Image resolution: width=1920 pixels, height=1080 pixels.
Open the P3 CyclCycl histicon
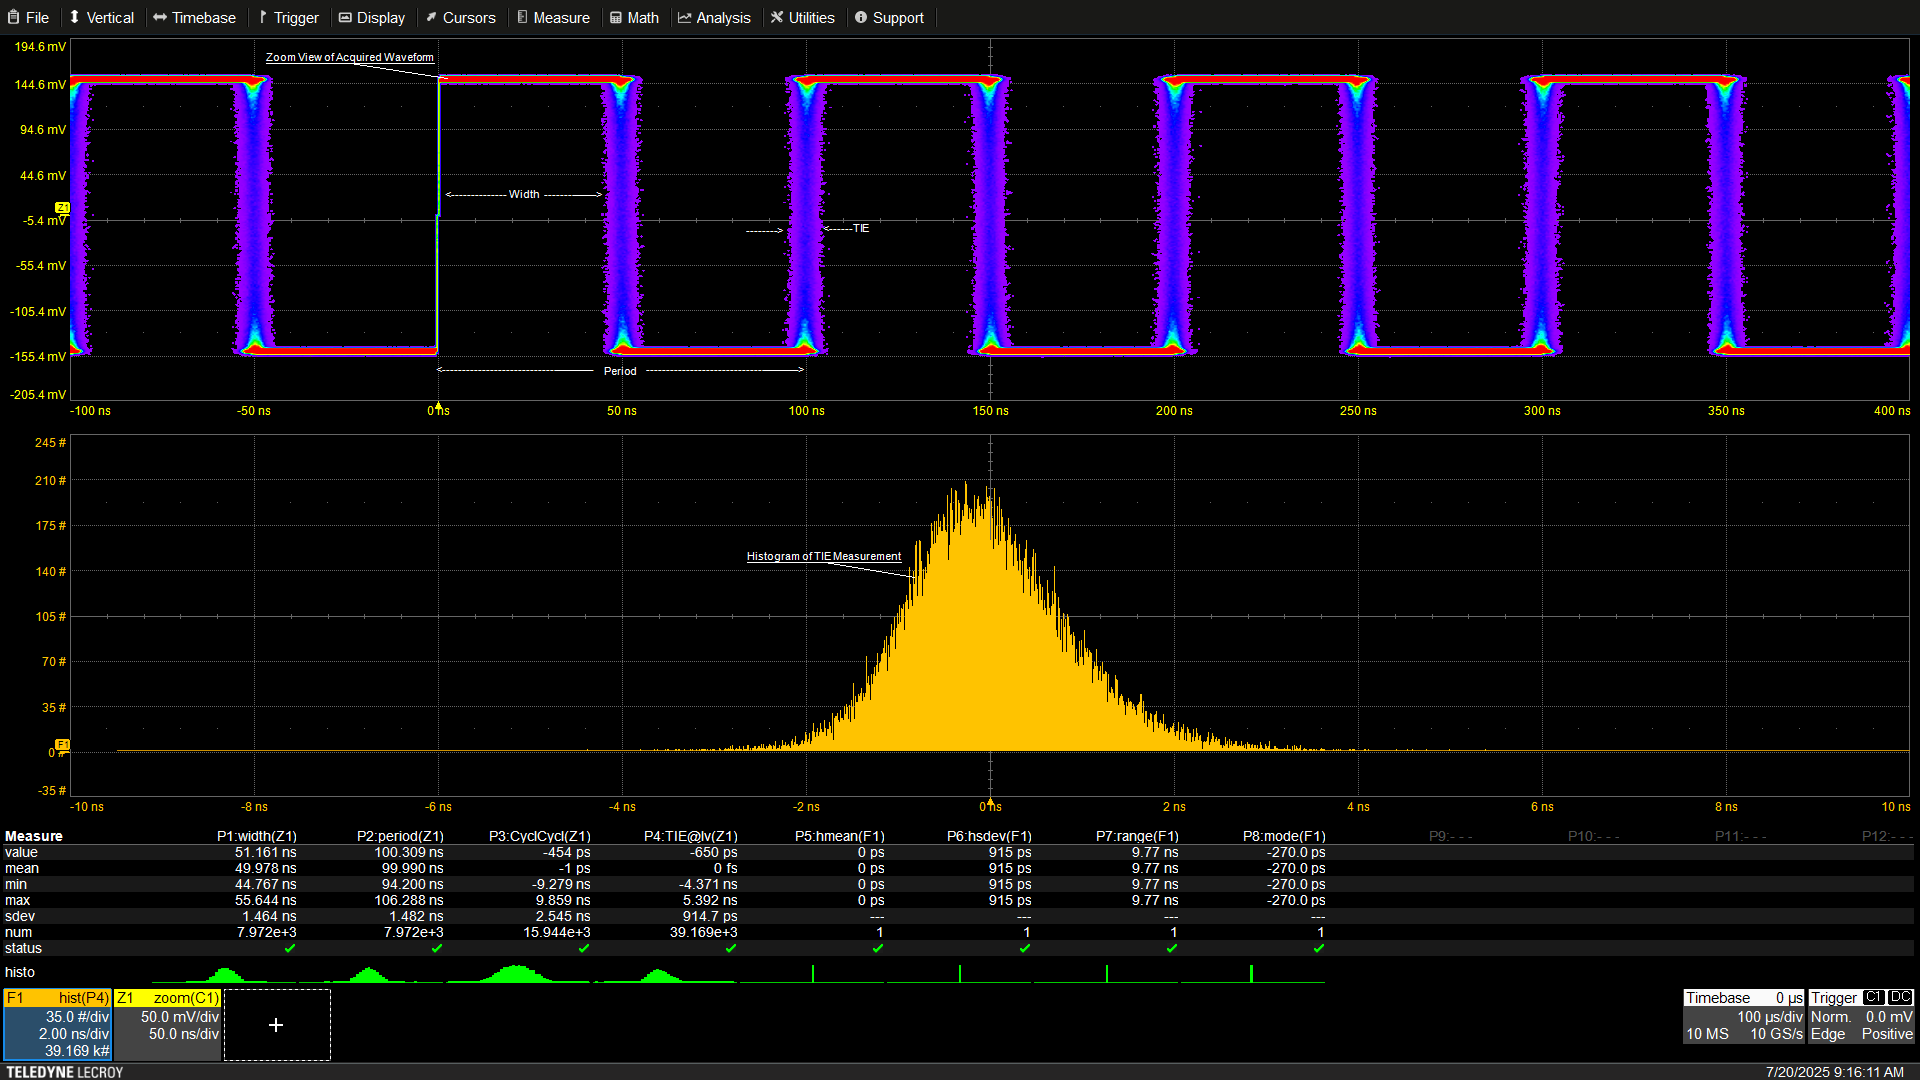click(x=518, y=973)
